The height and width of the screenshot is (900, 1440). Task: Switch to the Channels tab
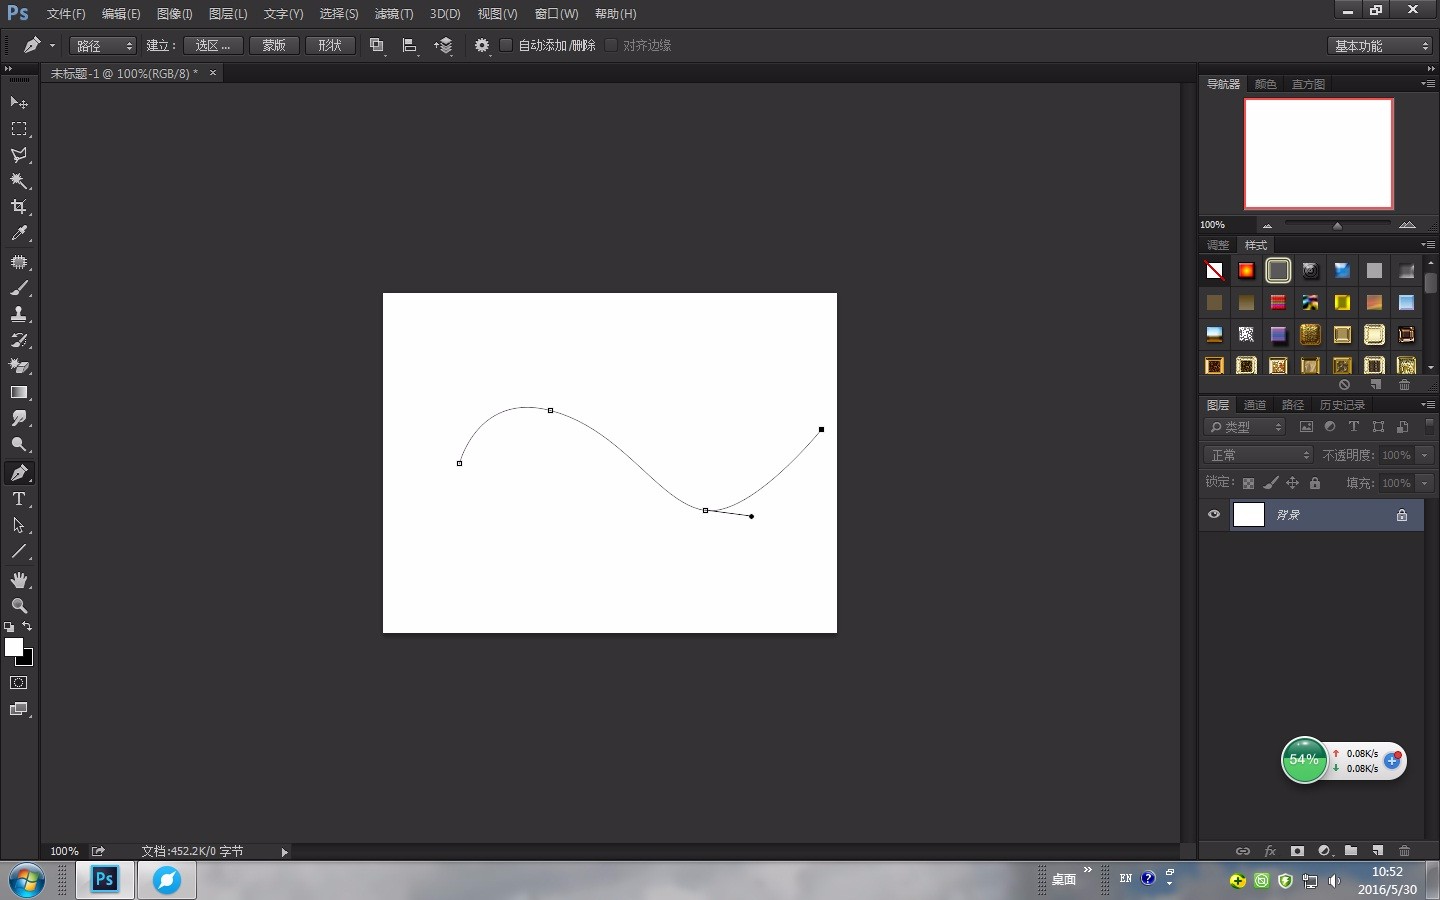click(1255, 405)
